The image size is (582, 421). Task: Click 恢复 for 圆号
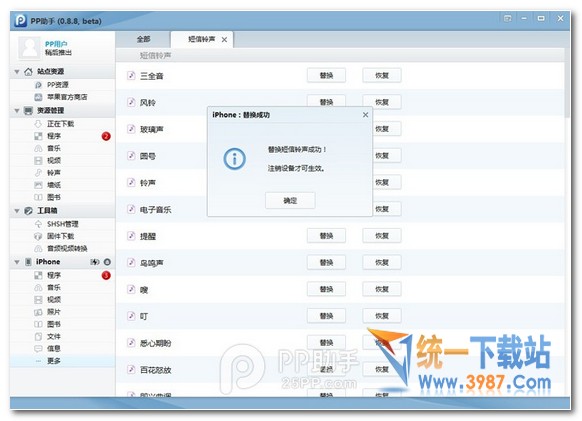click(x=387, y=156)
